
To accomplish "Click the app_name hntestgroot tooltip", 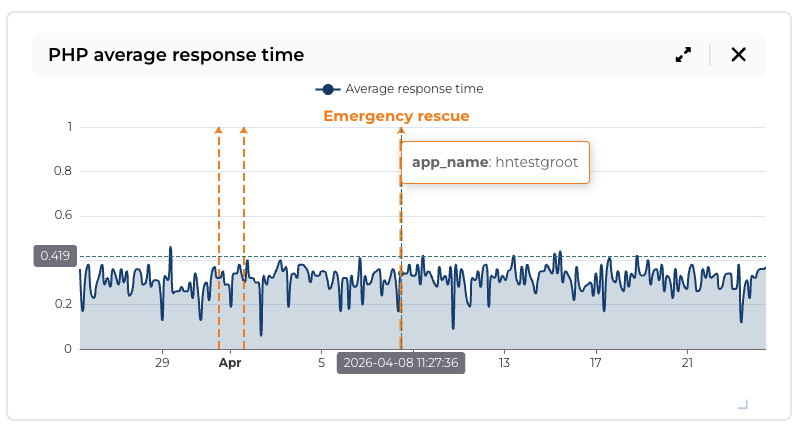I will coord(495,162).
